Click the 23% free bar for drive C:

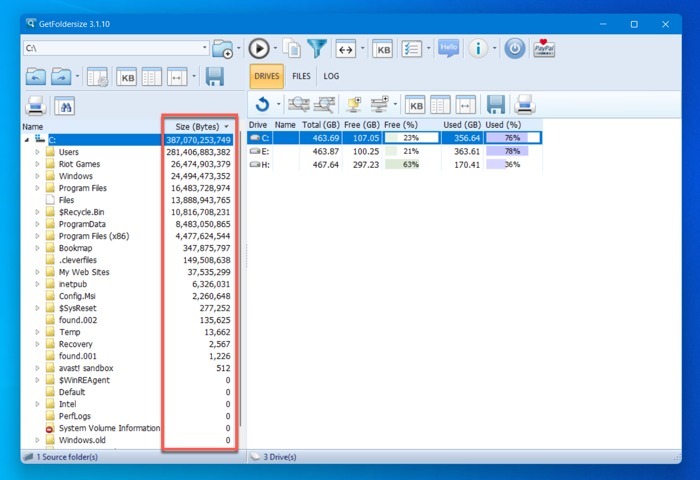(x=411, y=138)
